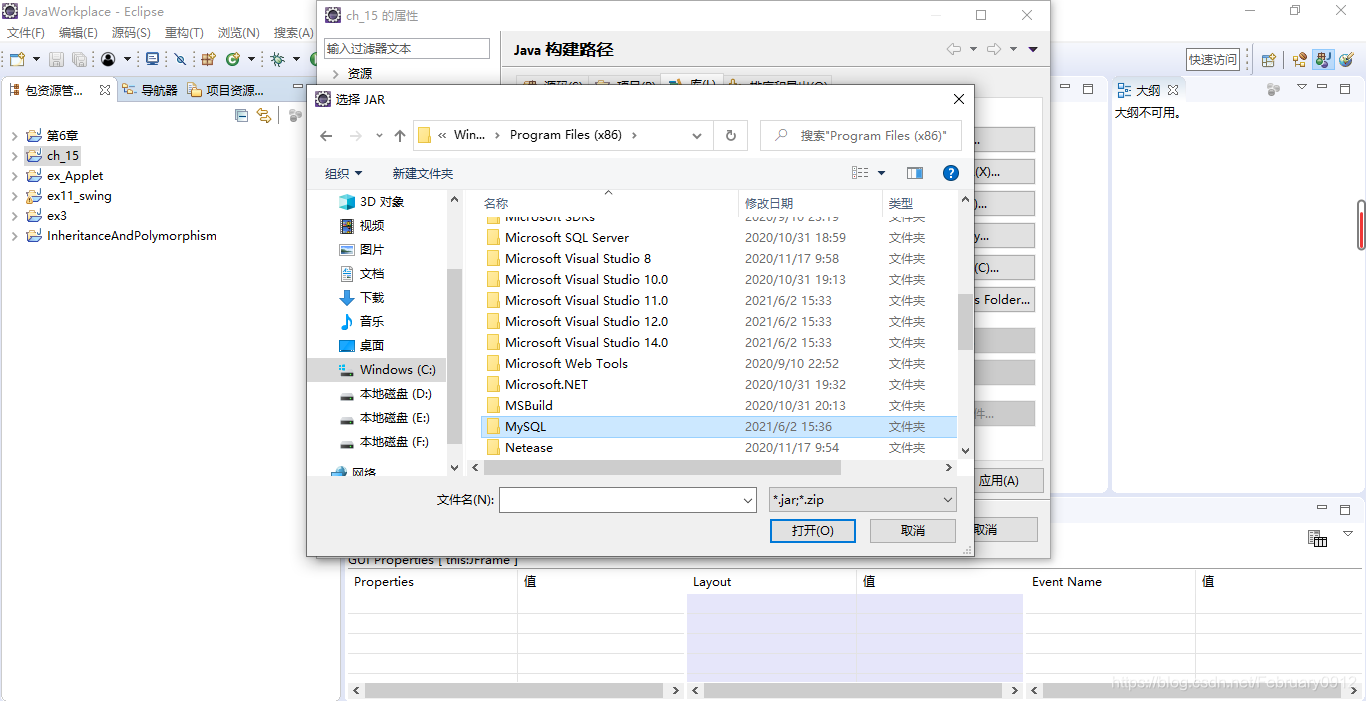Open dropdown next to New Java Class icon
1366x701 pixels.
click(251, 60)
